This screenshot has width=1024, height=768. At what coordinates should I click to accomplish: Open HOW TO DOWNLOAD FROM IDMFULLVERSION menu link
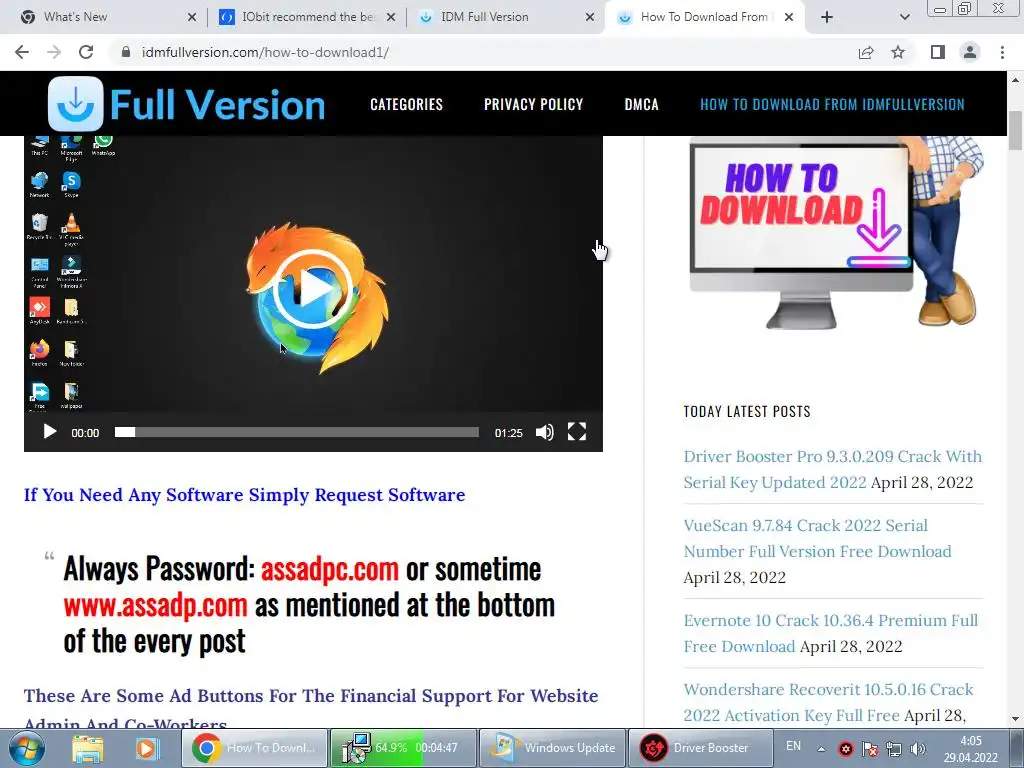[832, 104]
